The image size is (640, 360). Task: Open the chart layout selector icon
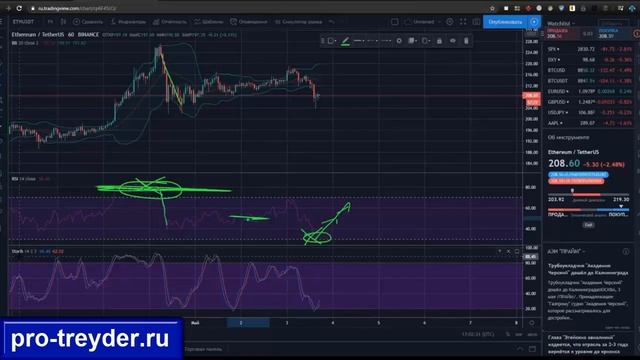pyautogui.click(x=395, y=22)
